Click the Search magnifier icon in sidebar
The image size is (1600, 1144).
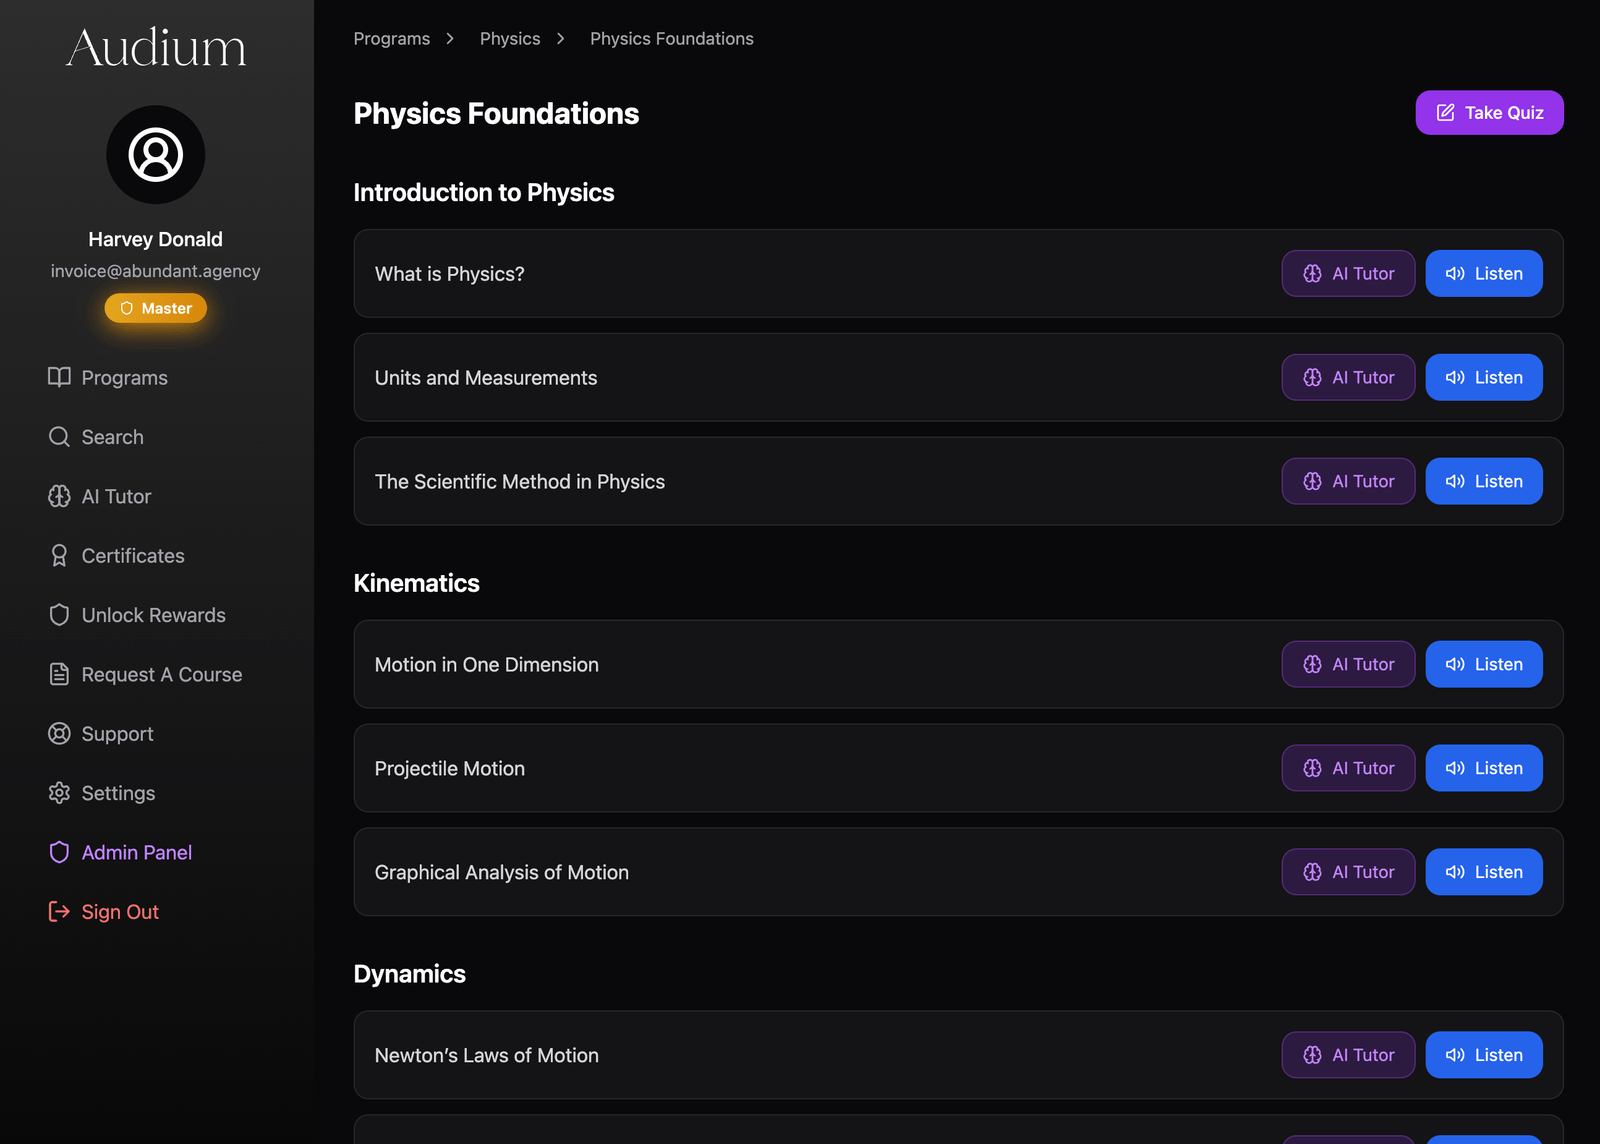tap(59, 437)
